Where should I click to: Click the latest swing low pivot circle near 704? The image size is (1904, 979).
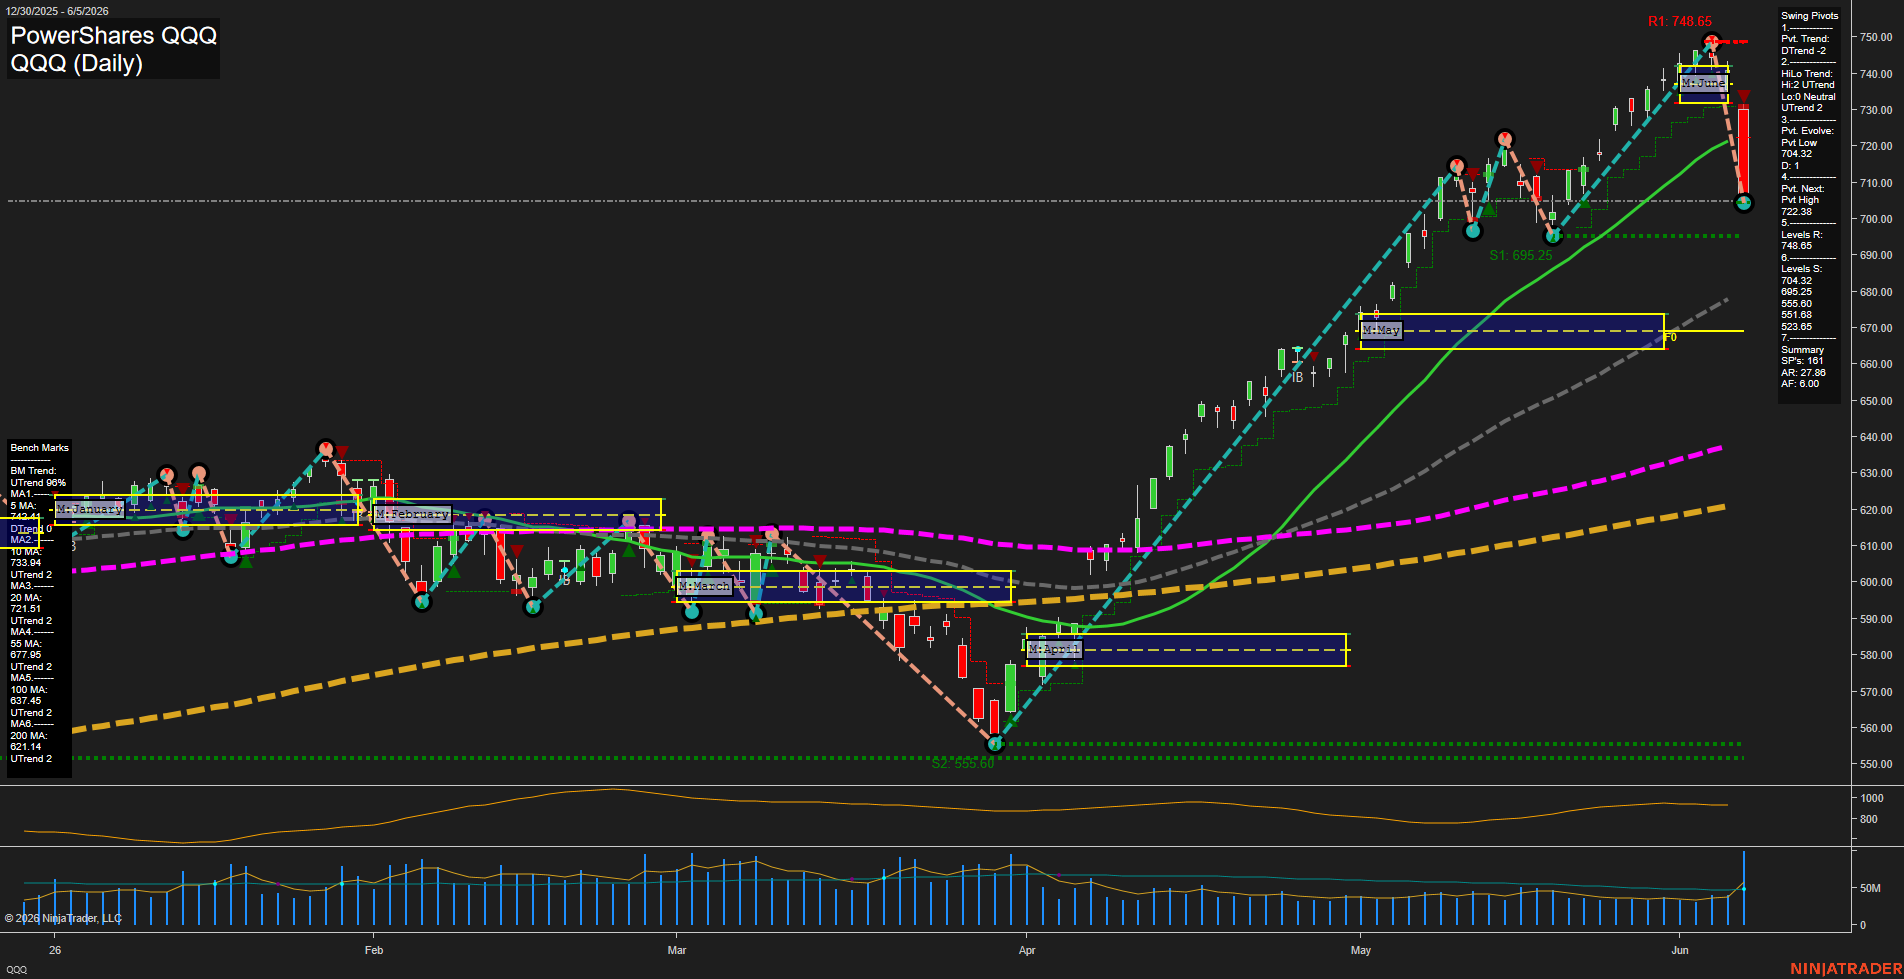pos(1744,203)
